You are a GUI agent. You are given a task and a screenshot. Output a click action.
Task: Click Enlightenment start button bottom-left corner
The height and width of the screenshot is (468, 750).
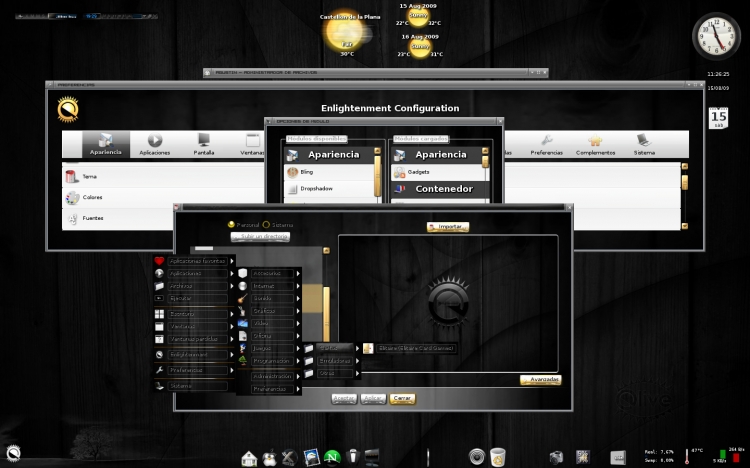click(13, 453)
